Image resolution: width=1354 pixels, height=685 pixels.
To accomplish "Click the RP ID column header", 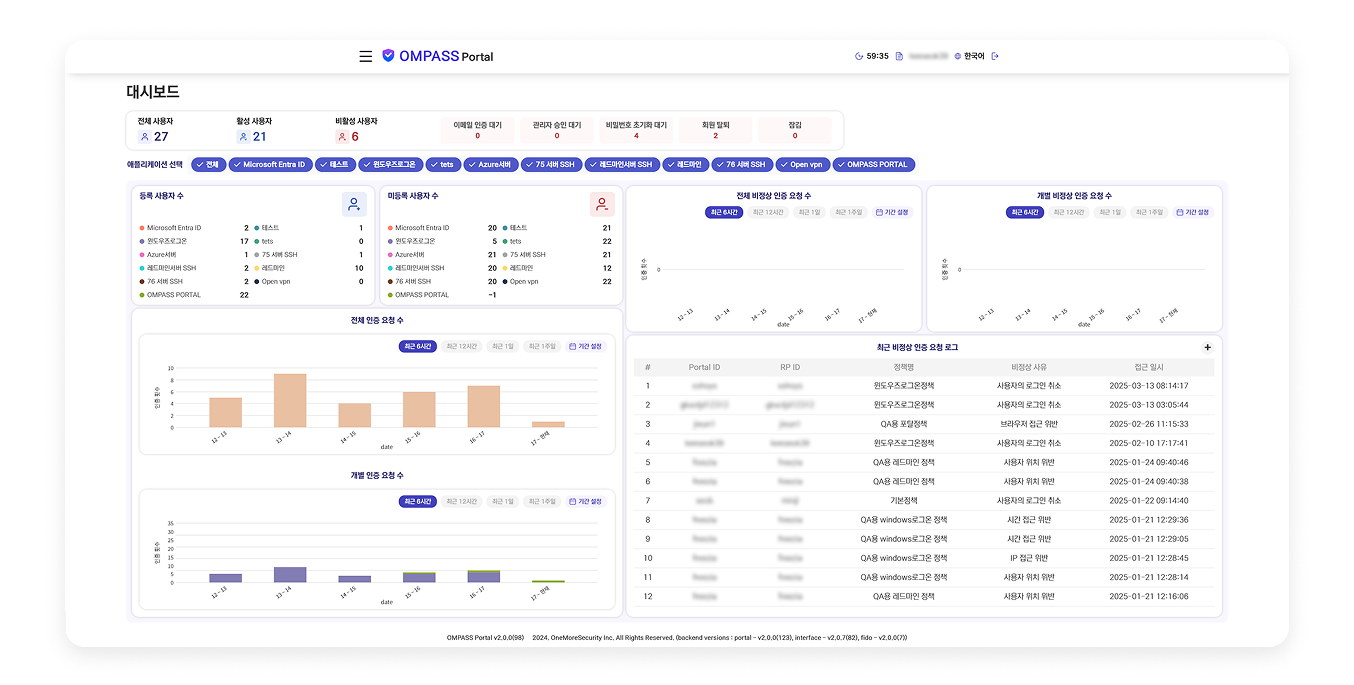I will 790,367.
